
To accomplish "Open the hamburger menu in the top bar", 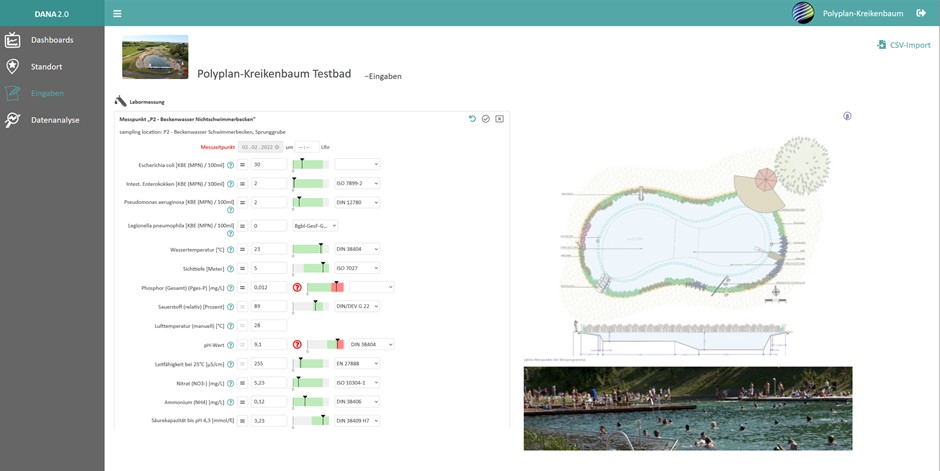I will click(x=117, y=14).
